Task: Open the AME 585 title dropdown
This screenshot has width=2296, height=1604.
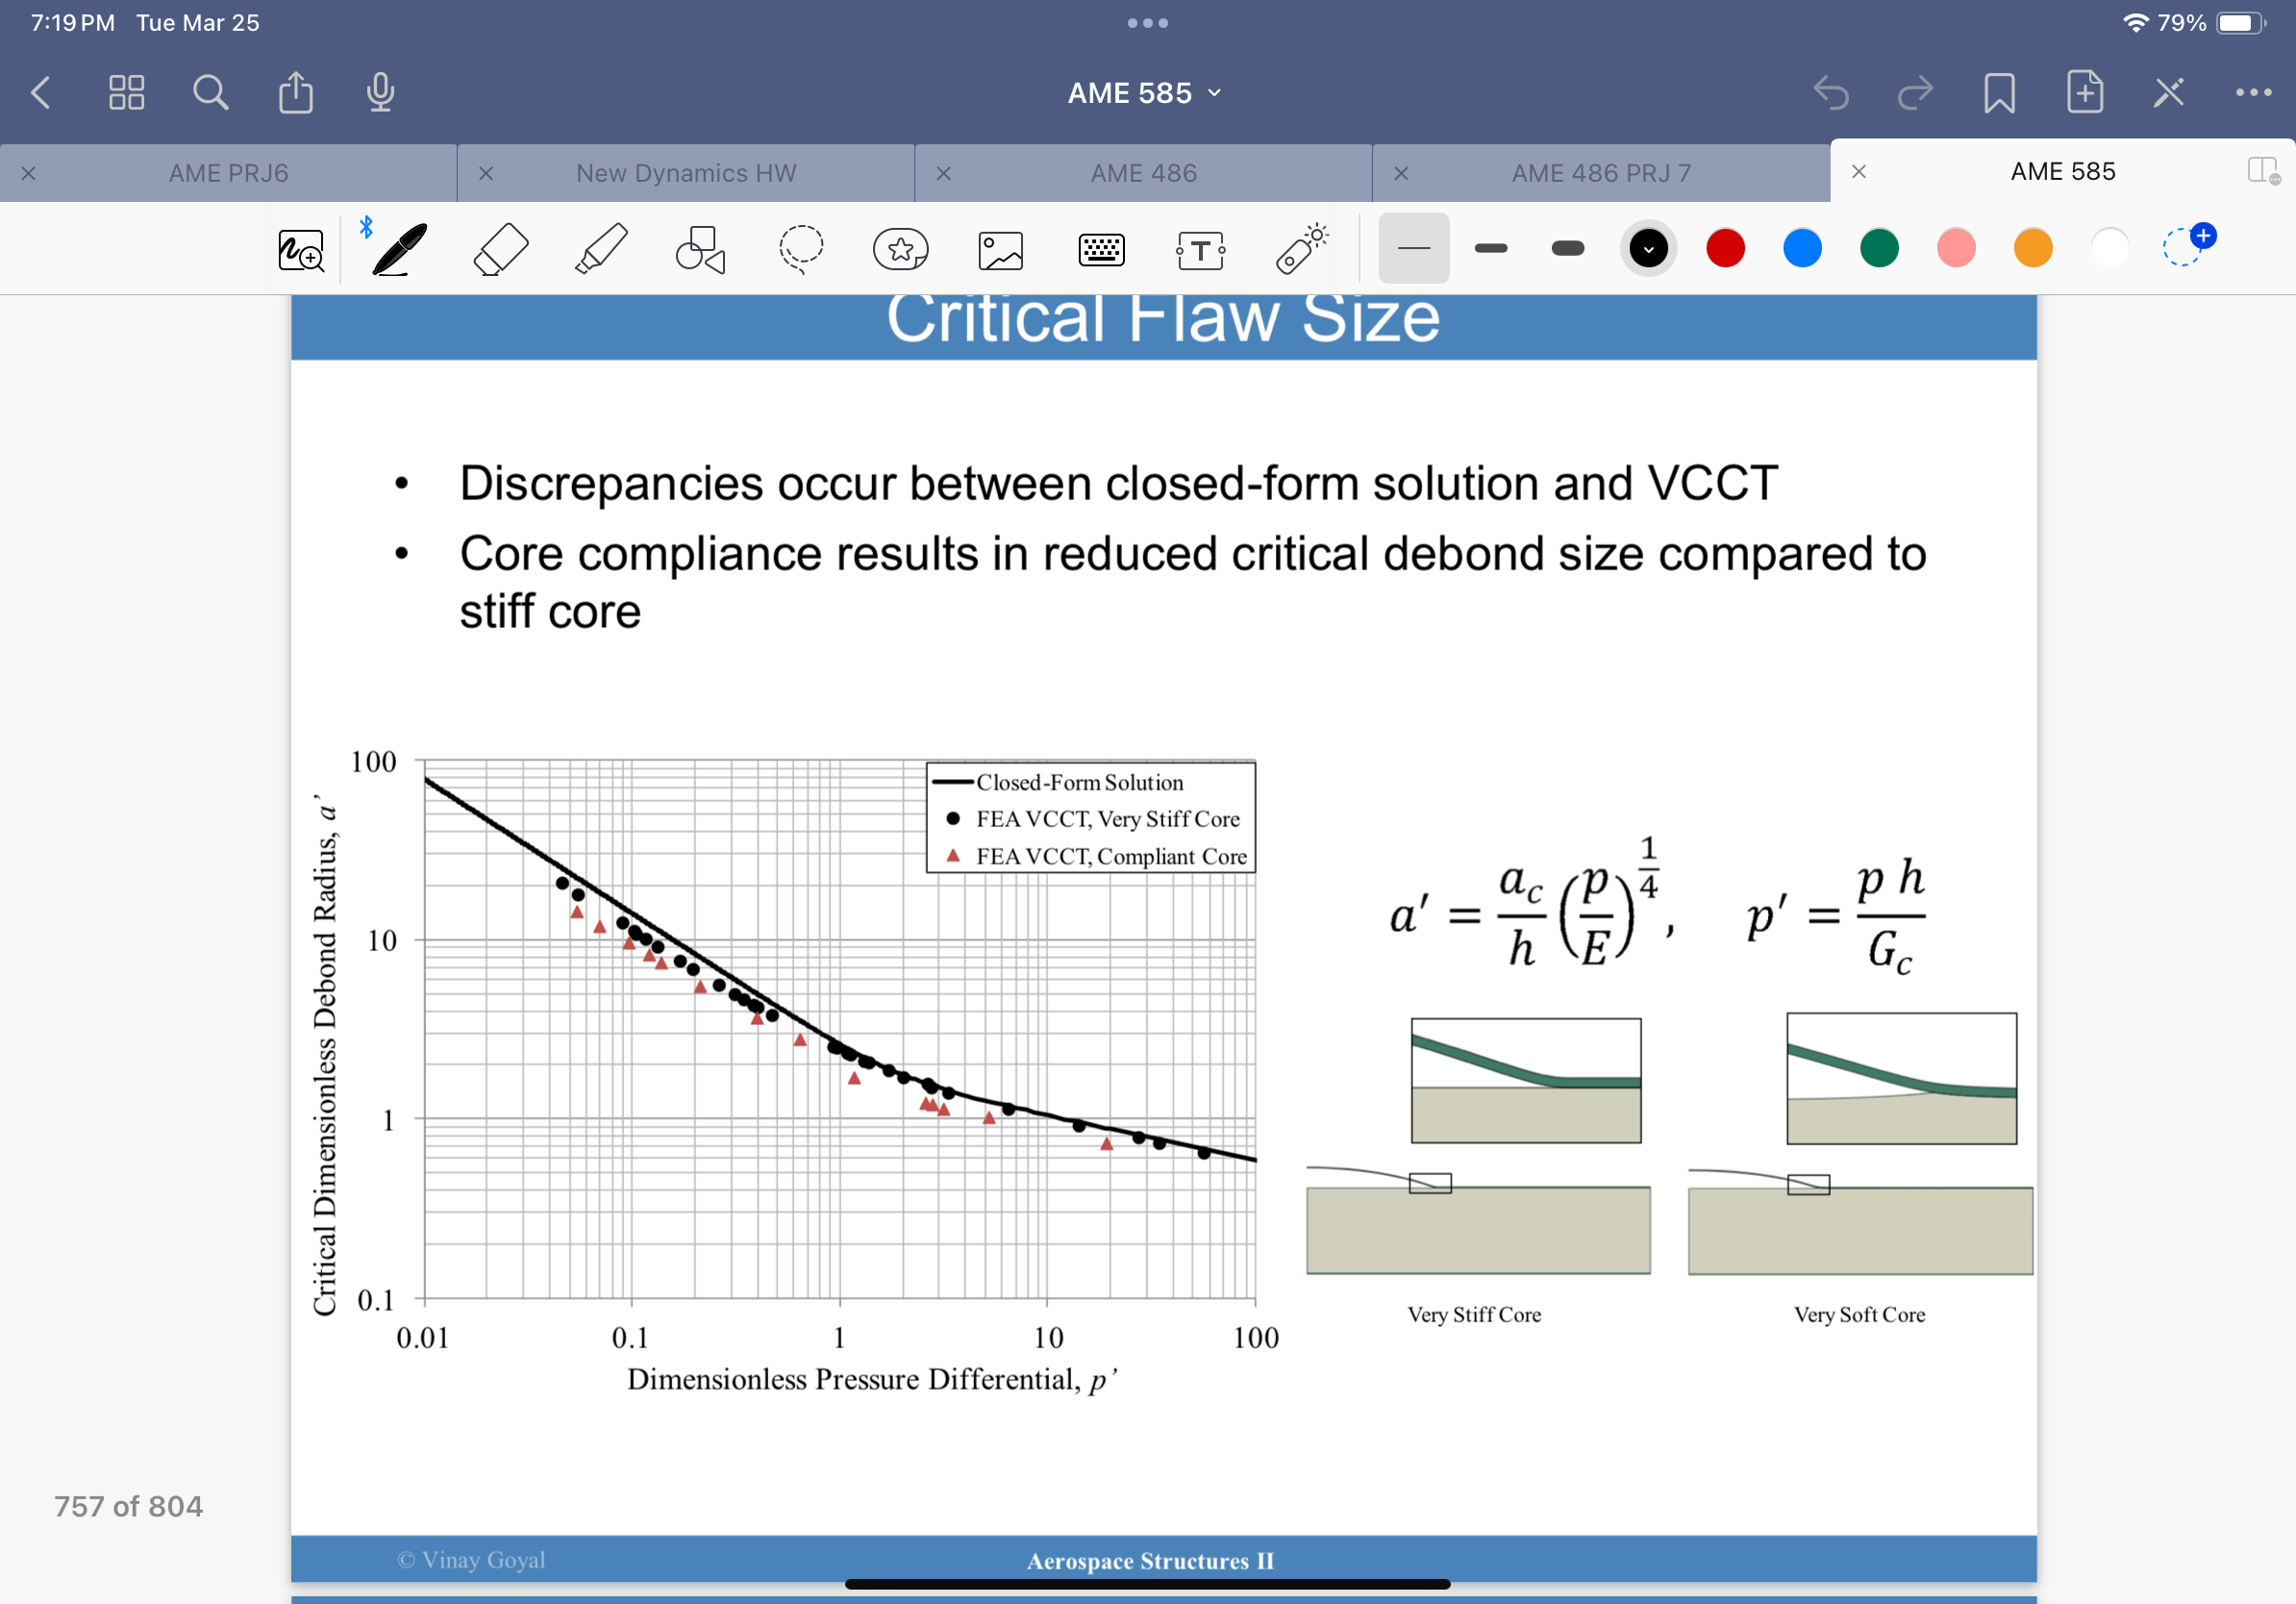Action: [1143, 92]
